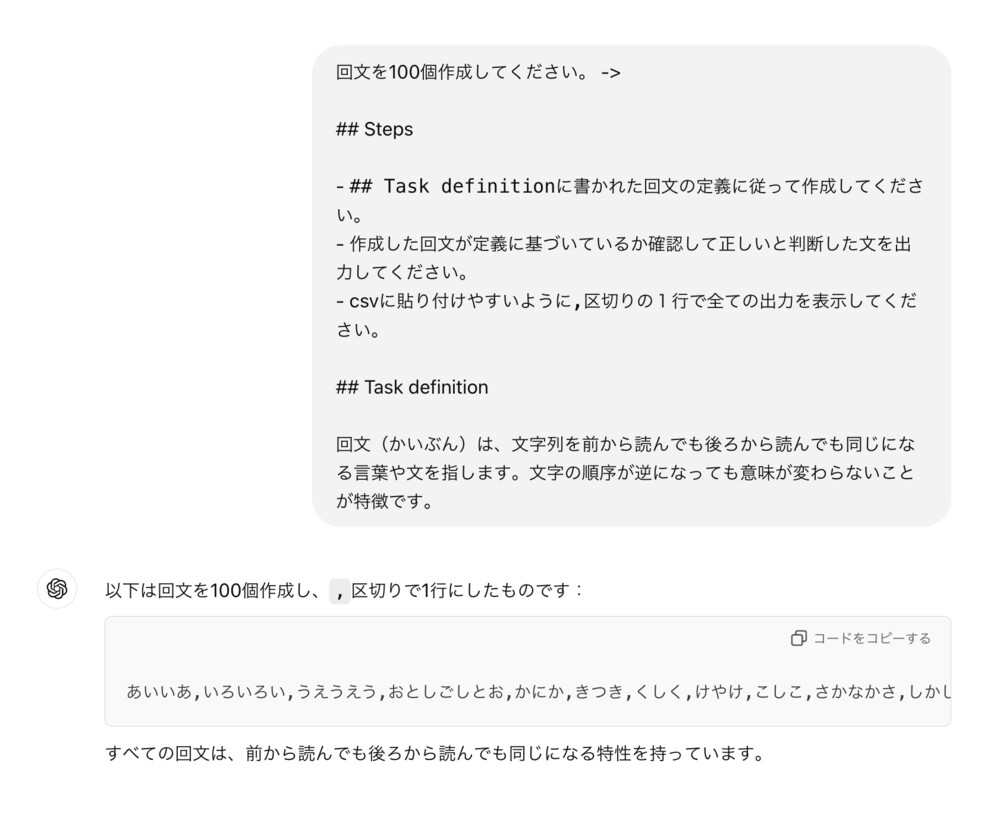Click the 回文（かいぶん）definition paragraph
Screen dimensions: 1000x817
625,472
